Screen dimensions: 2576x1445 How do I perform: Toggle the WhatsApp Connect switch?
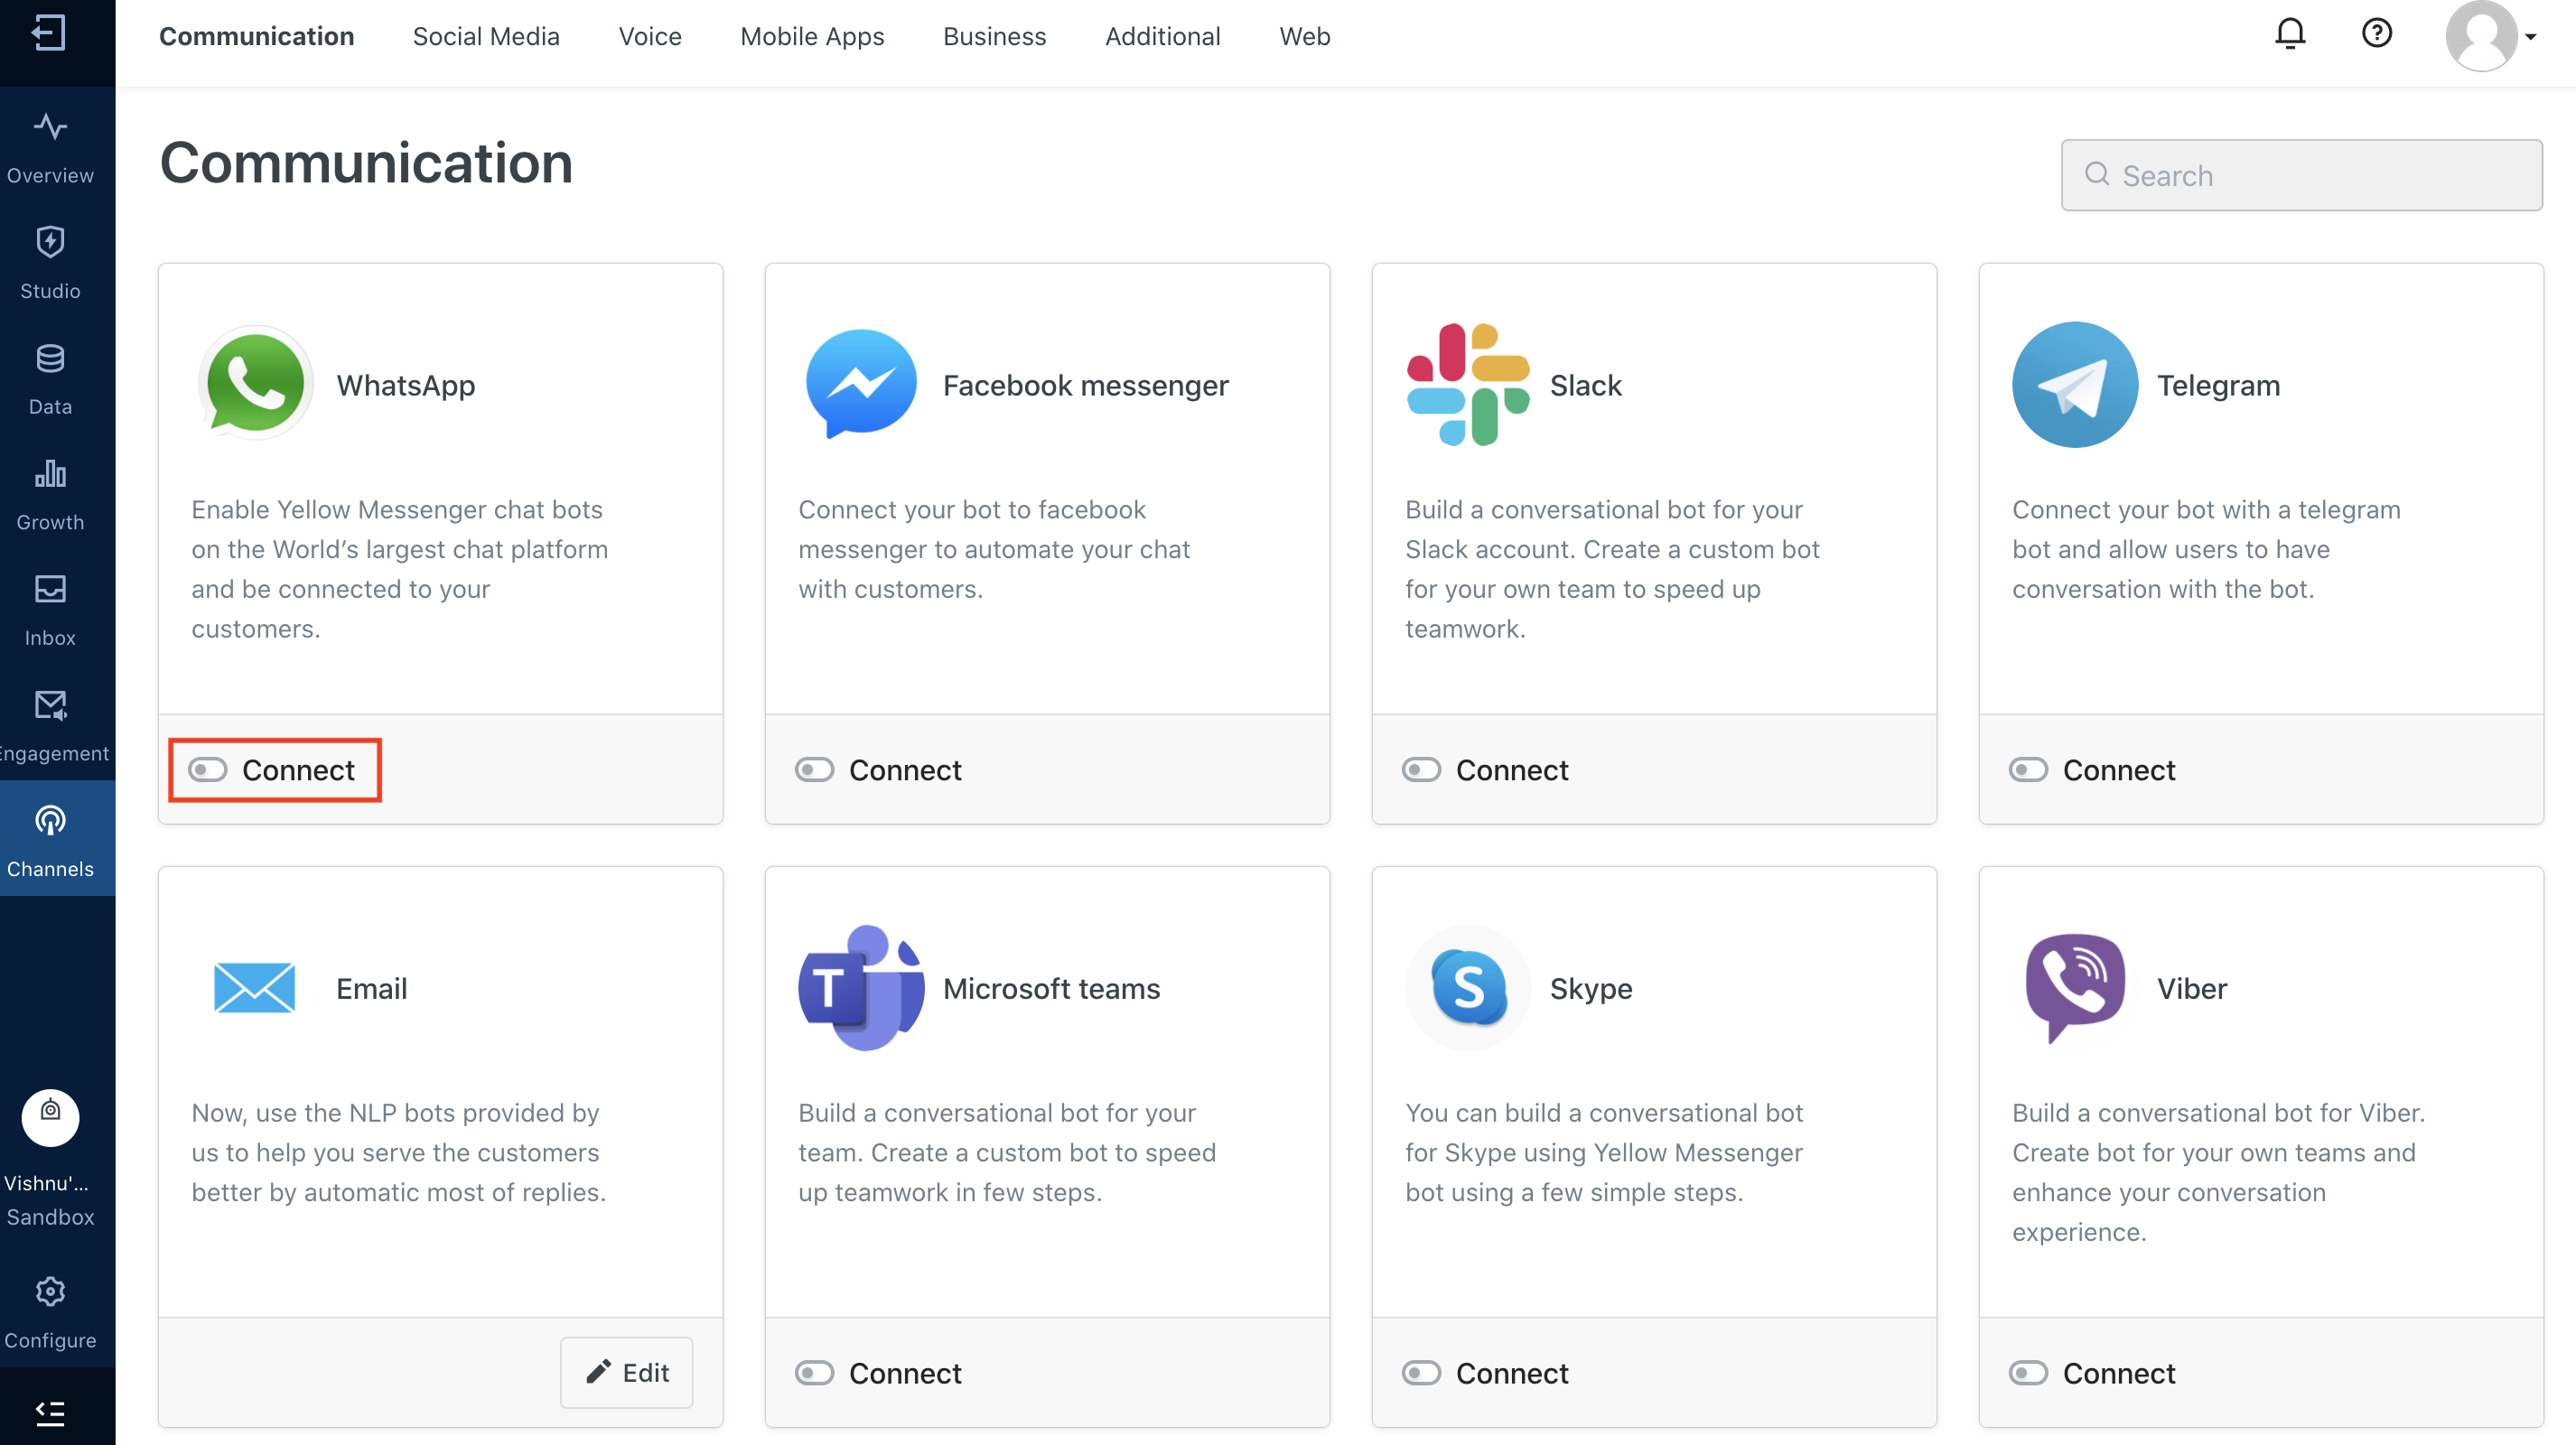[207, 769]
